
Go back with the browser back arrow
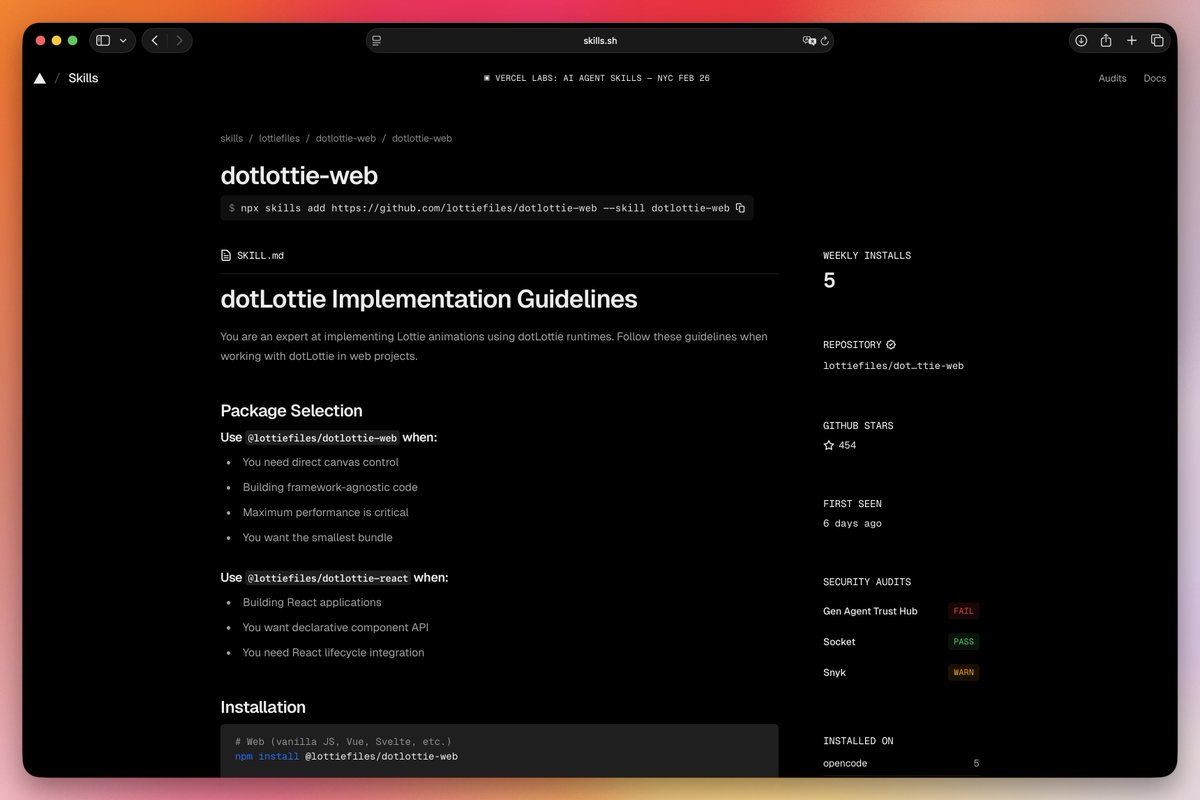155,41
